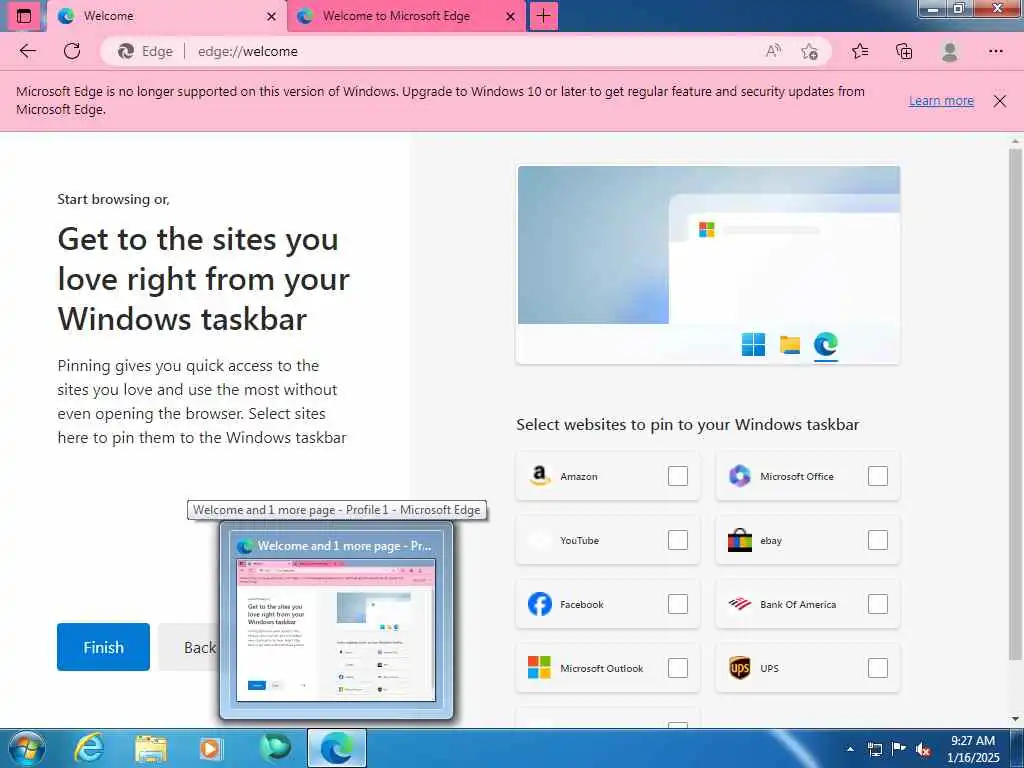Image resolution: width=1024 pixels, height=768 pixels.
Task: Check the Microsoft Office checkbox
Action: (x=878, y=476)
